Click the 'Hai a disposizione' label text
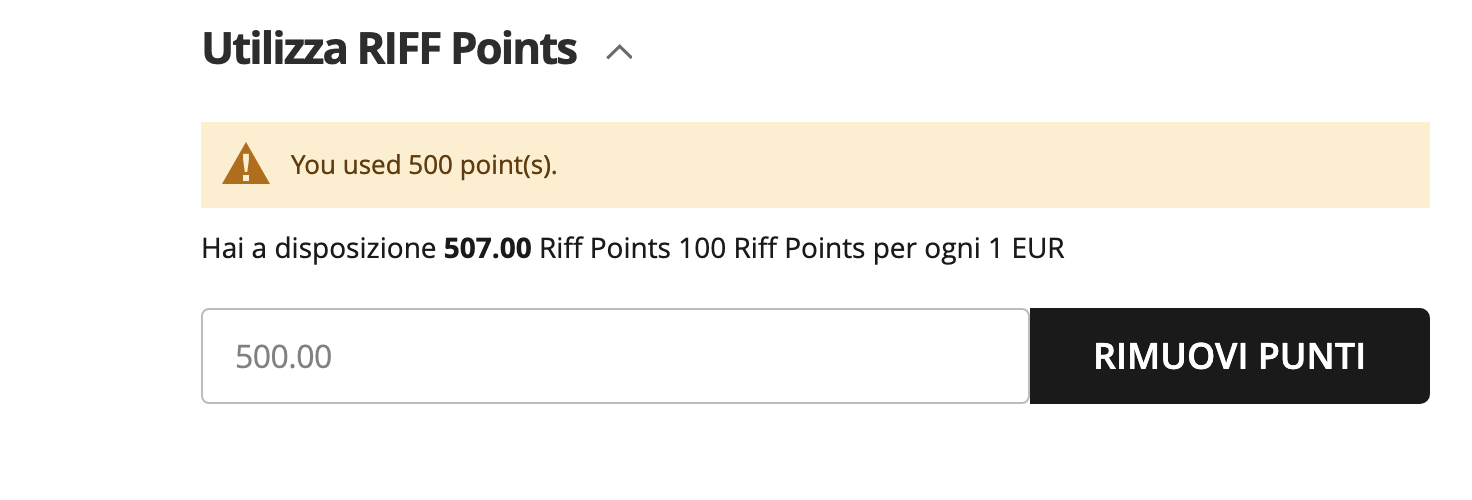This screenshot has width=1472, height=500. click(x=319, y=249)
